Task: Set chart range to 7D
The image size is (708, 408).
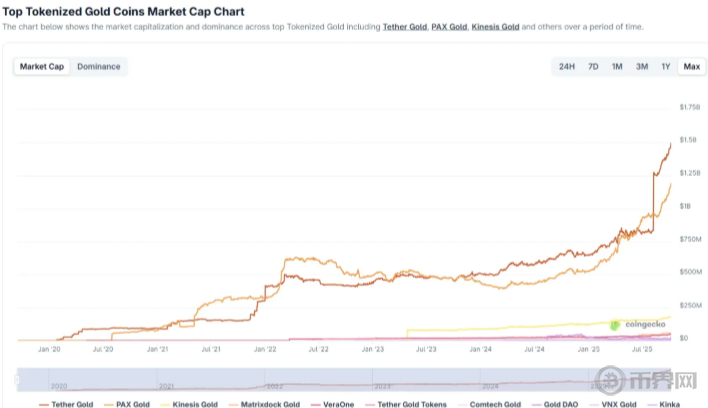Action: coord(593,67)
